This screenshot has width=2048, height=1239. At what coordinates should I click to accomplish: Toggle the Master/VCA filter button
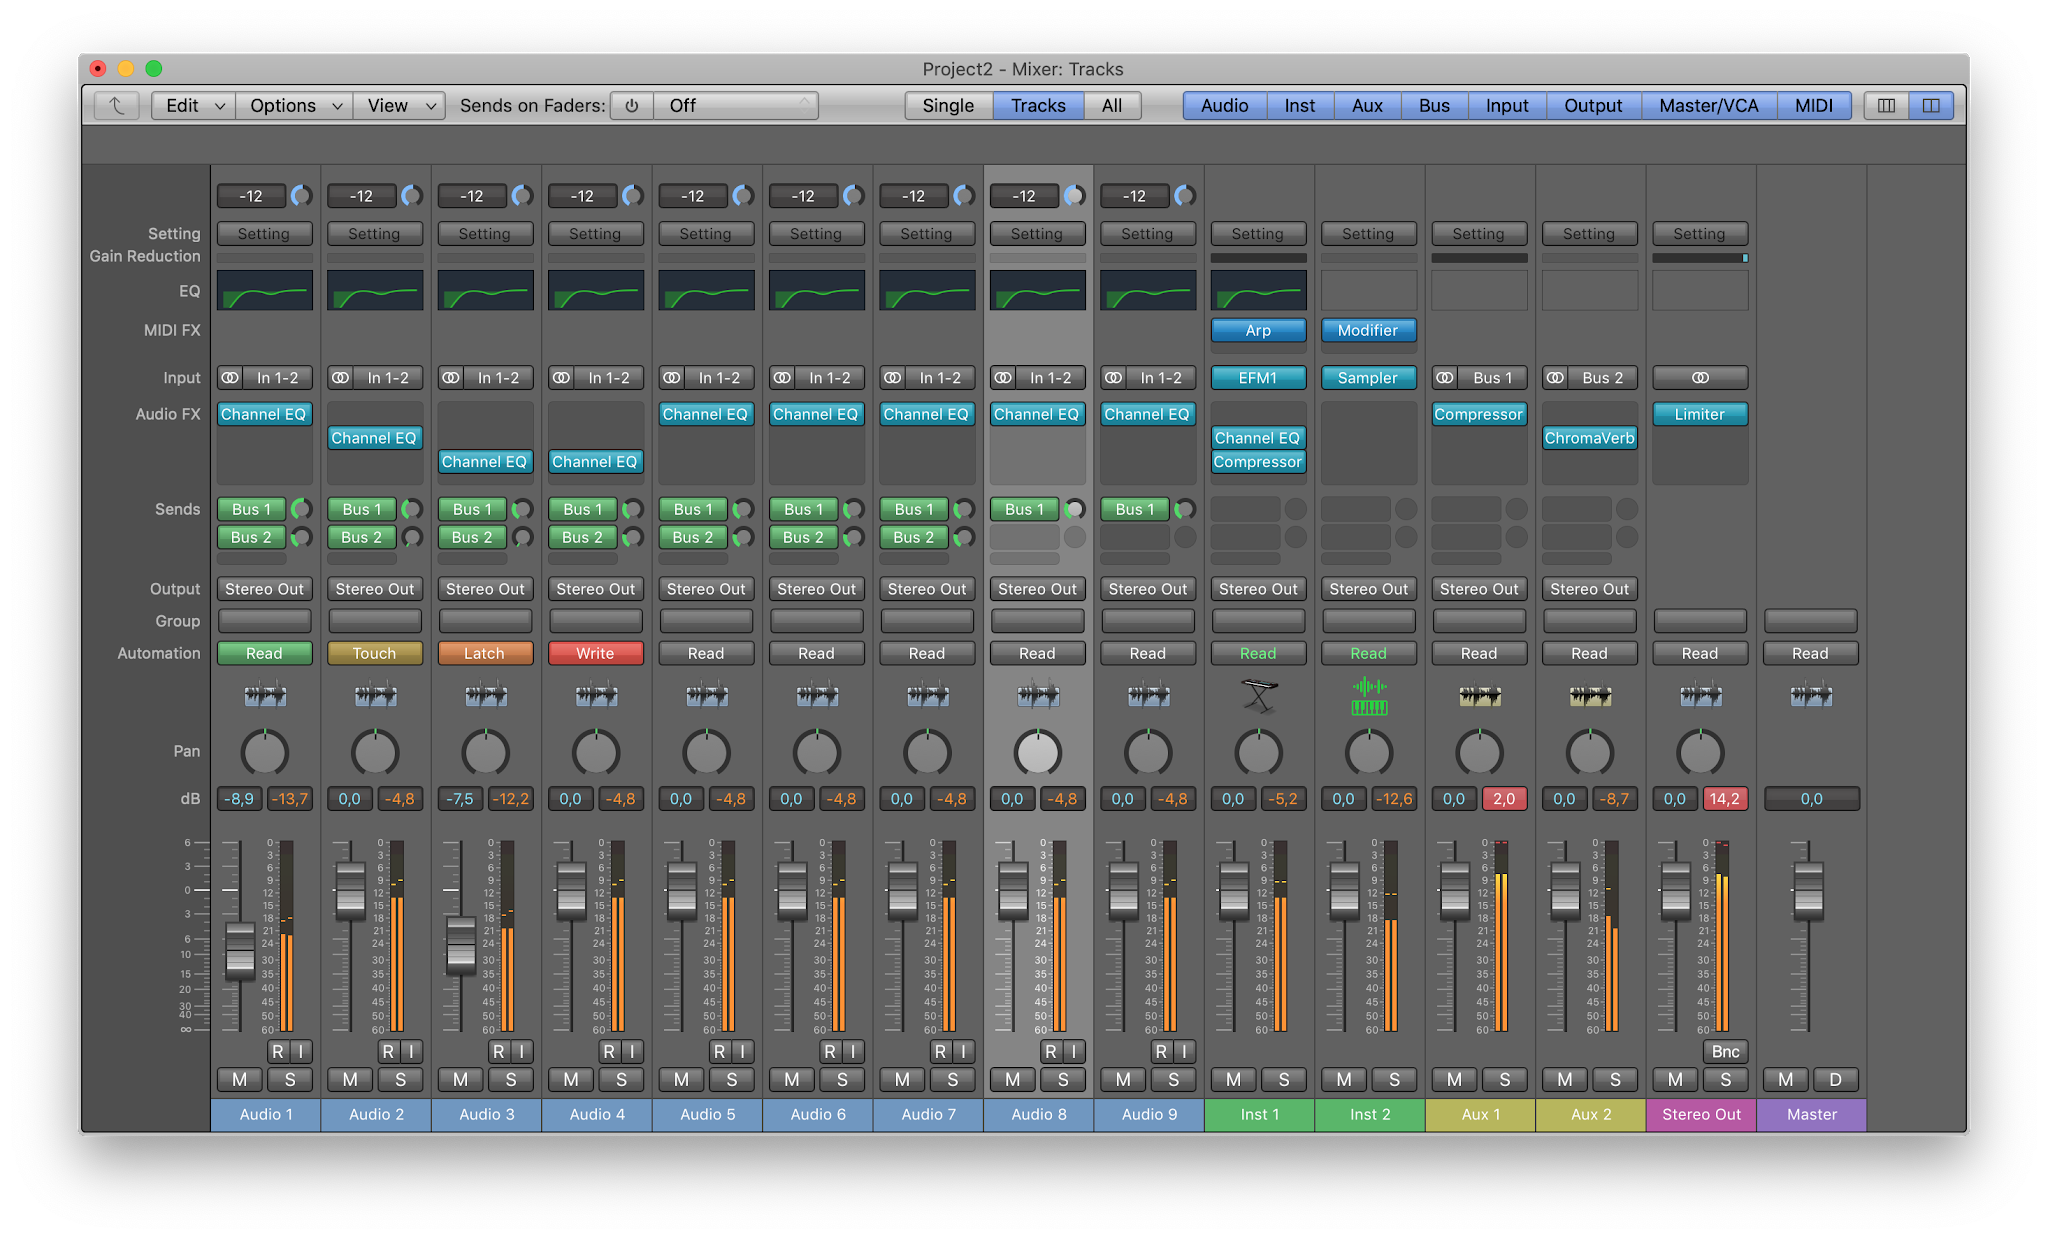coord(1708,105)
